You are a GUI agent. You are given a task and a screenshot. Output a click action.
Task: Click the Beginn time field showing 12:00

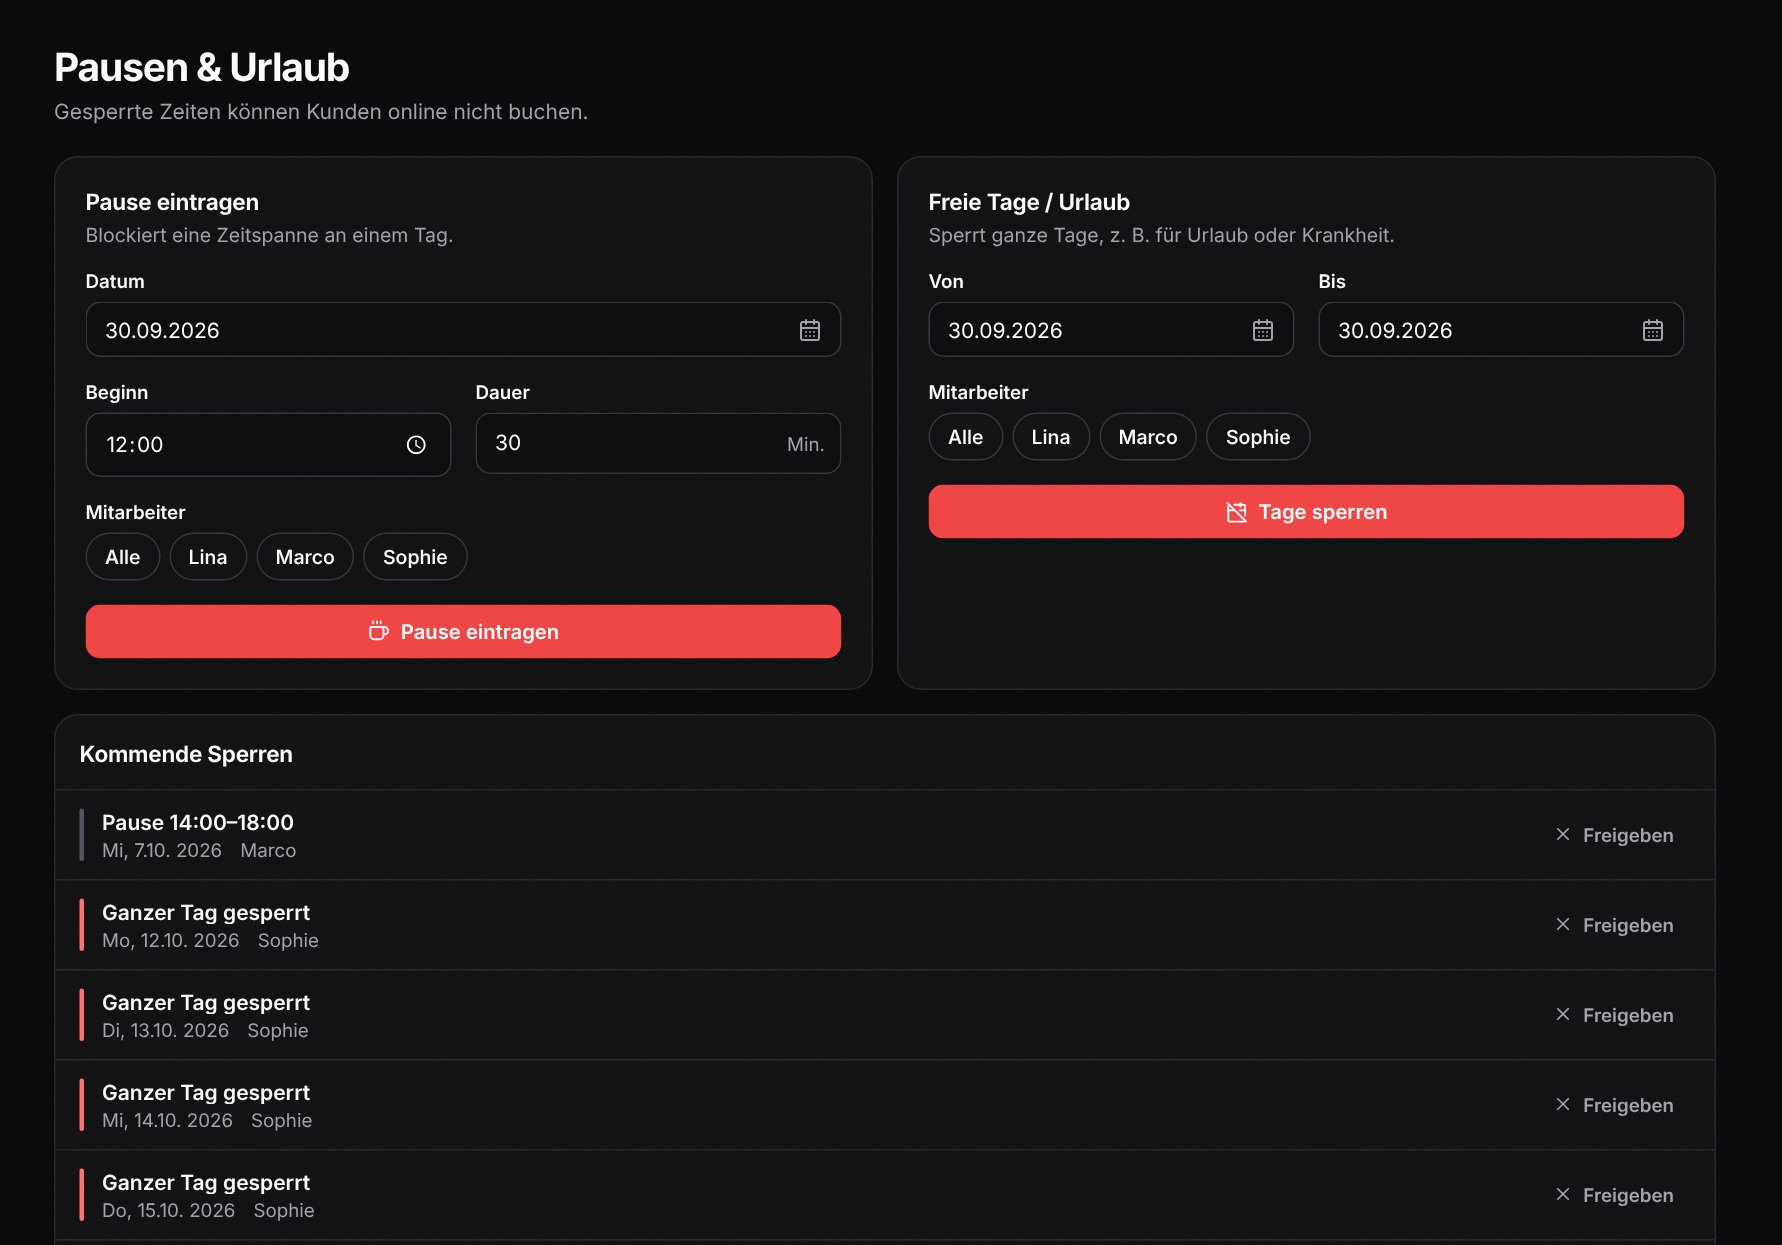(268, 445)
